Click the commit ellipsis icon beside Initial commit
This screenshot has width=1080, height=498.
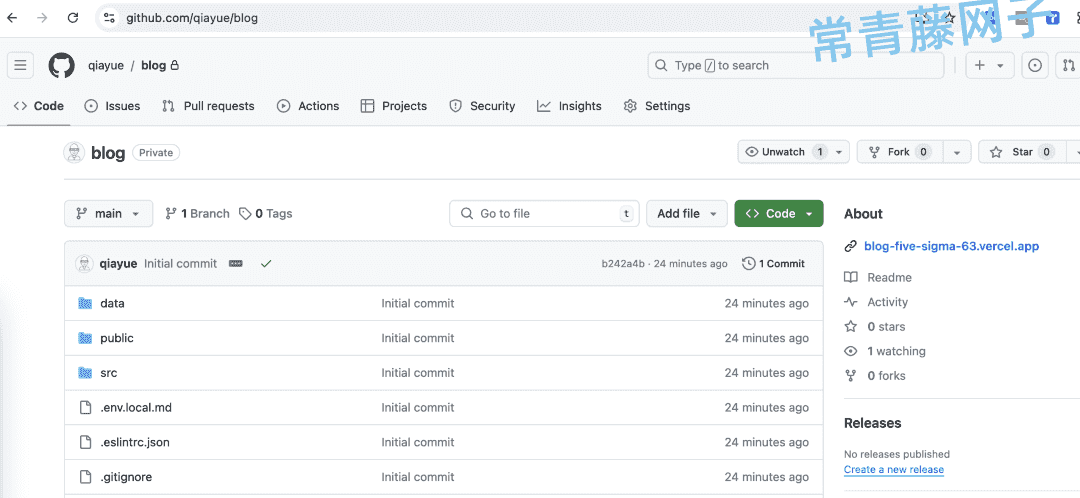(236, 263)
